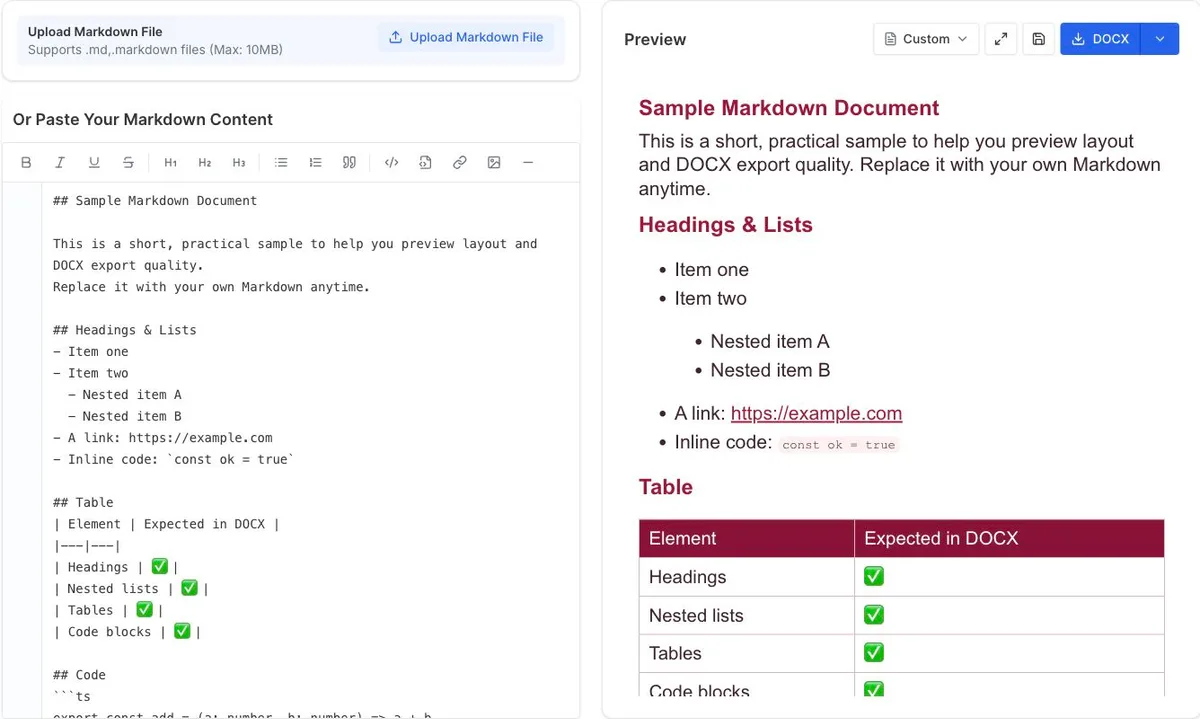1200x719 pixels.
Task: Insert a Heading 2
Action: [205, 162]
